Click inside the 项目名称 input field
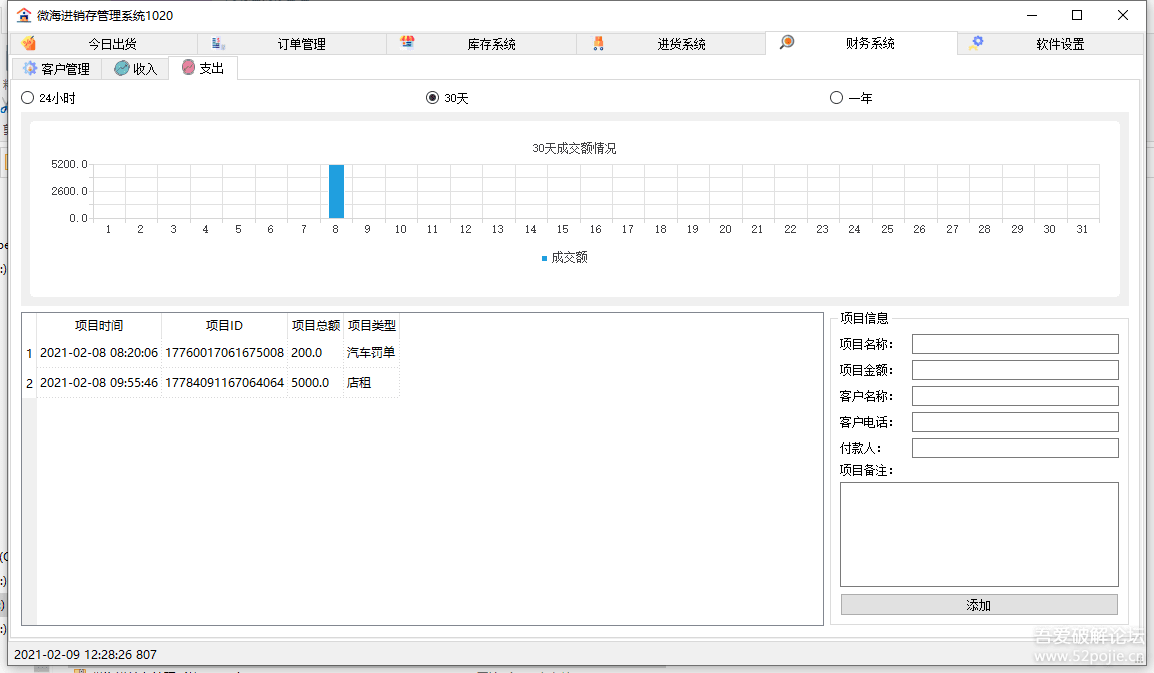Viewport: 1154px width, 673px height. click(x=1014, y=343)
